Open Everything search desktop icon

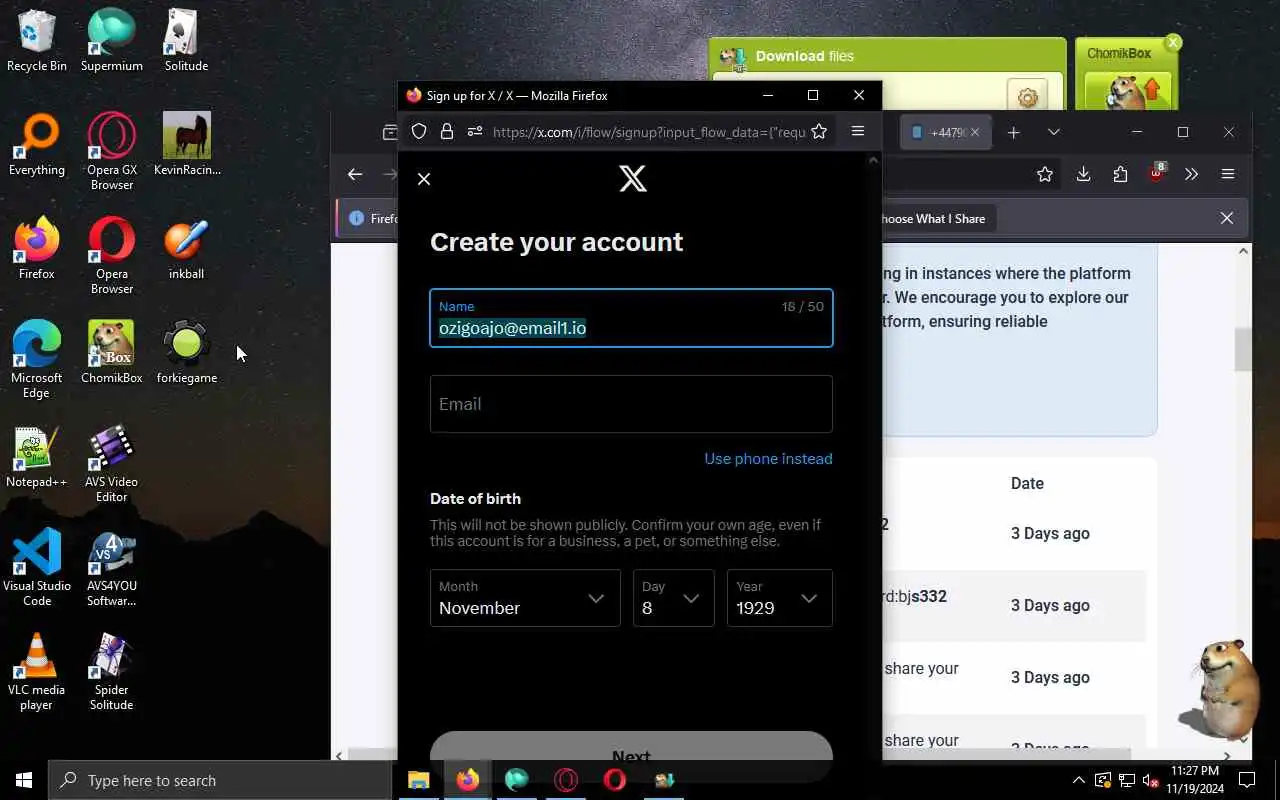(x=37, y=144)
